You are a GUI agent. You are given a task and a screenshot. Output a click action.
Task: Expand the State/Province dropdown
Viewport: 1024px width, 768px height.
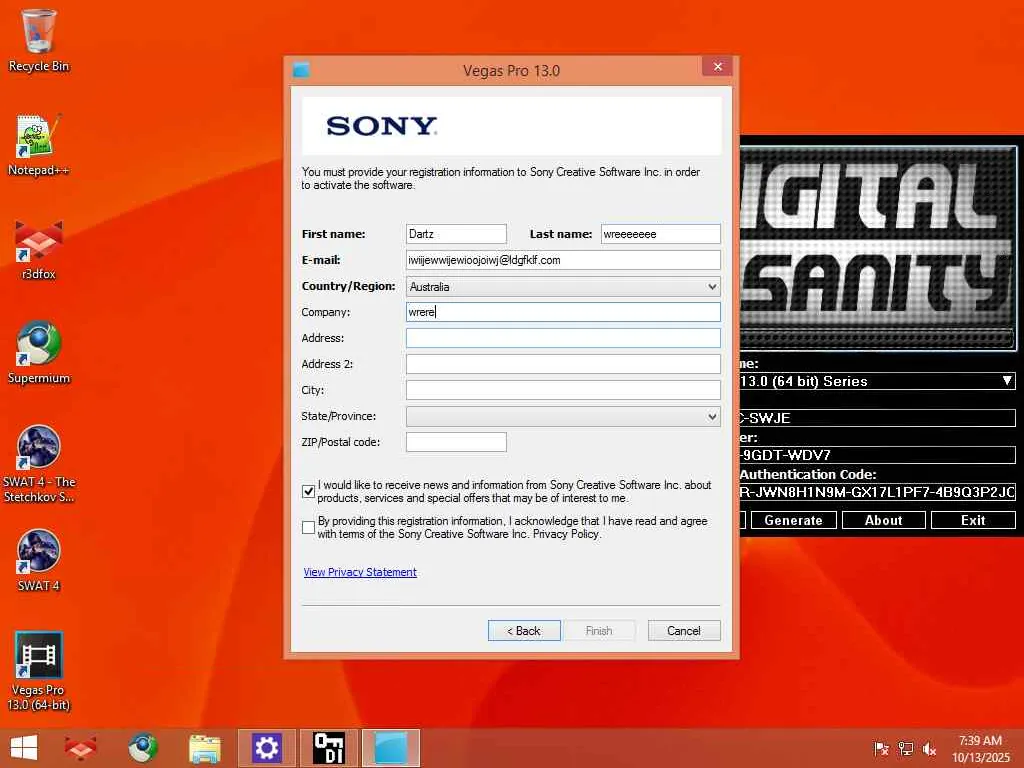pyautogui.click(x=563, y=416)
